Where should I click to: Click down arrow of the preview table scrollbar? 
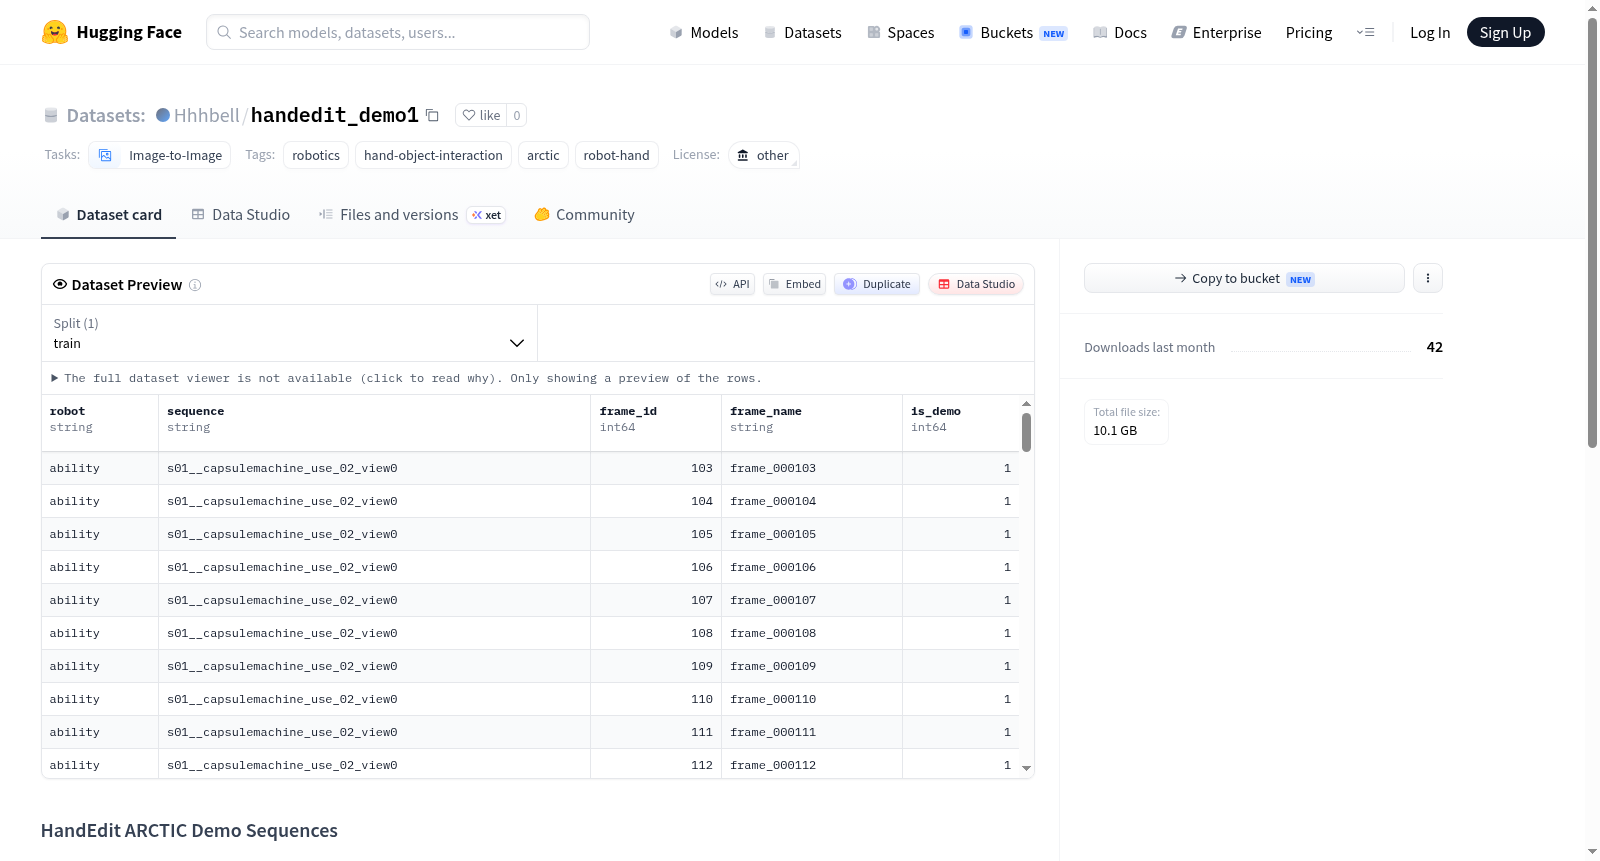1026,768
